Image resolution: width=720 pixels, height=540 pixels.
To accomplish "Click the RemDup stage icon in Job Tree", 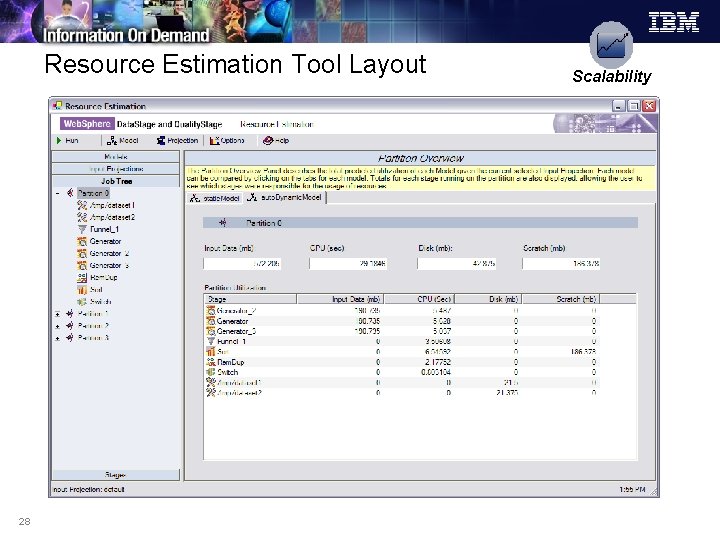I will pyautogui.click(x=82, y=277).
